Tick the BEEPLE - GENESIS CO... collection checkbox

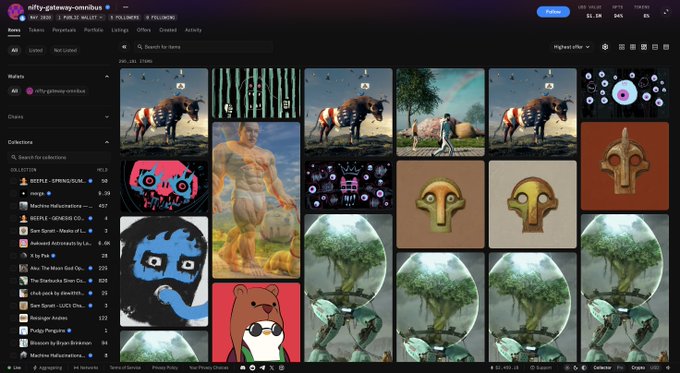[x=13, y=219]
